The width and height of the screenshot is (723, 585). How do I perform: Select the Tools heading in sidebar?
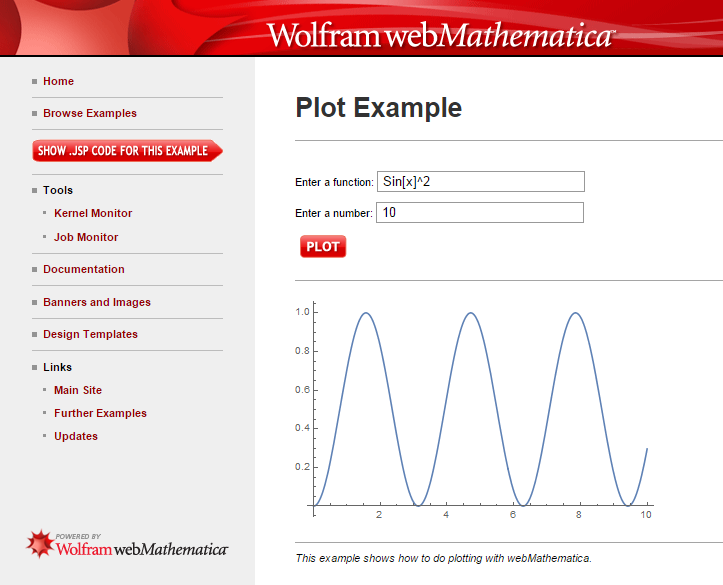[x=58, y=190]
